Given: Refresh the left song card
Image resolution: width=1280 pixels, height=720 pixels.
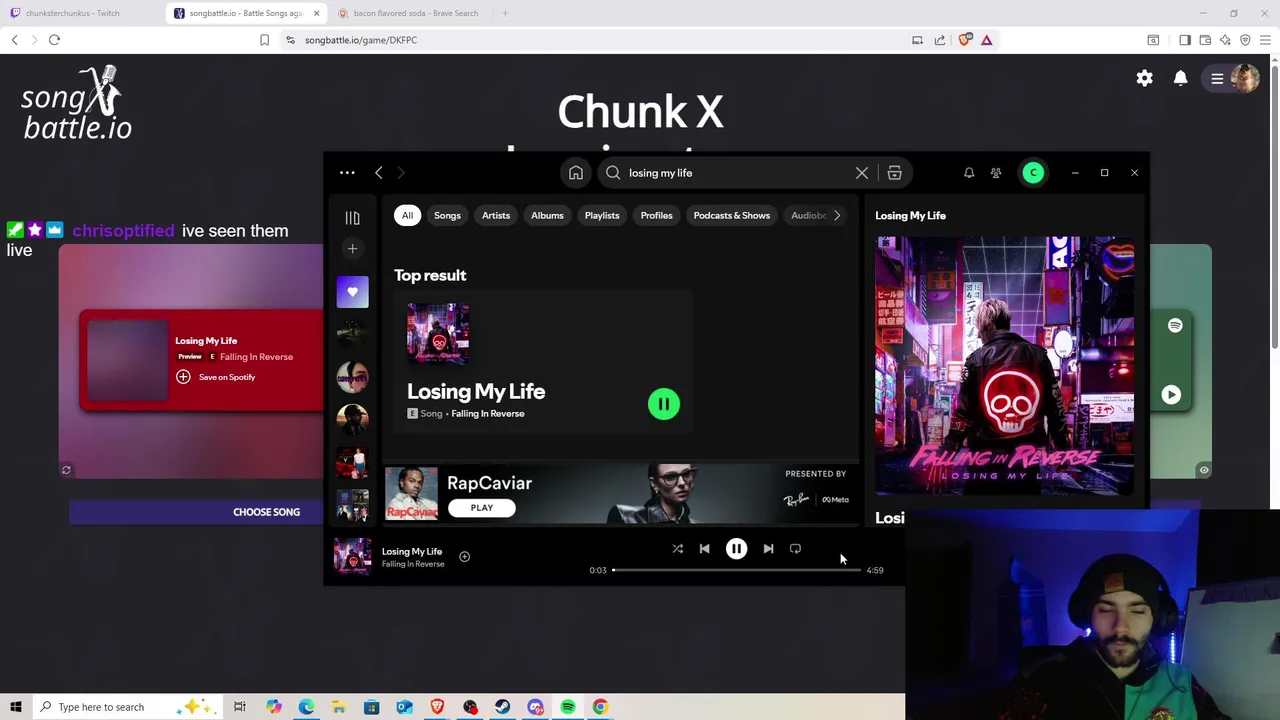Looking at the screenshot, I should click(66, 470).
